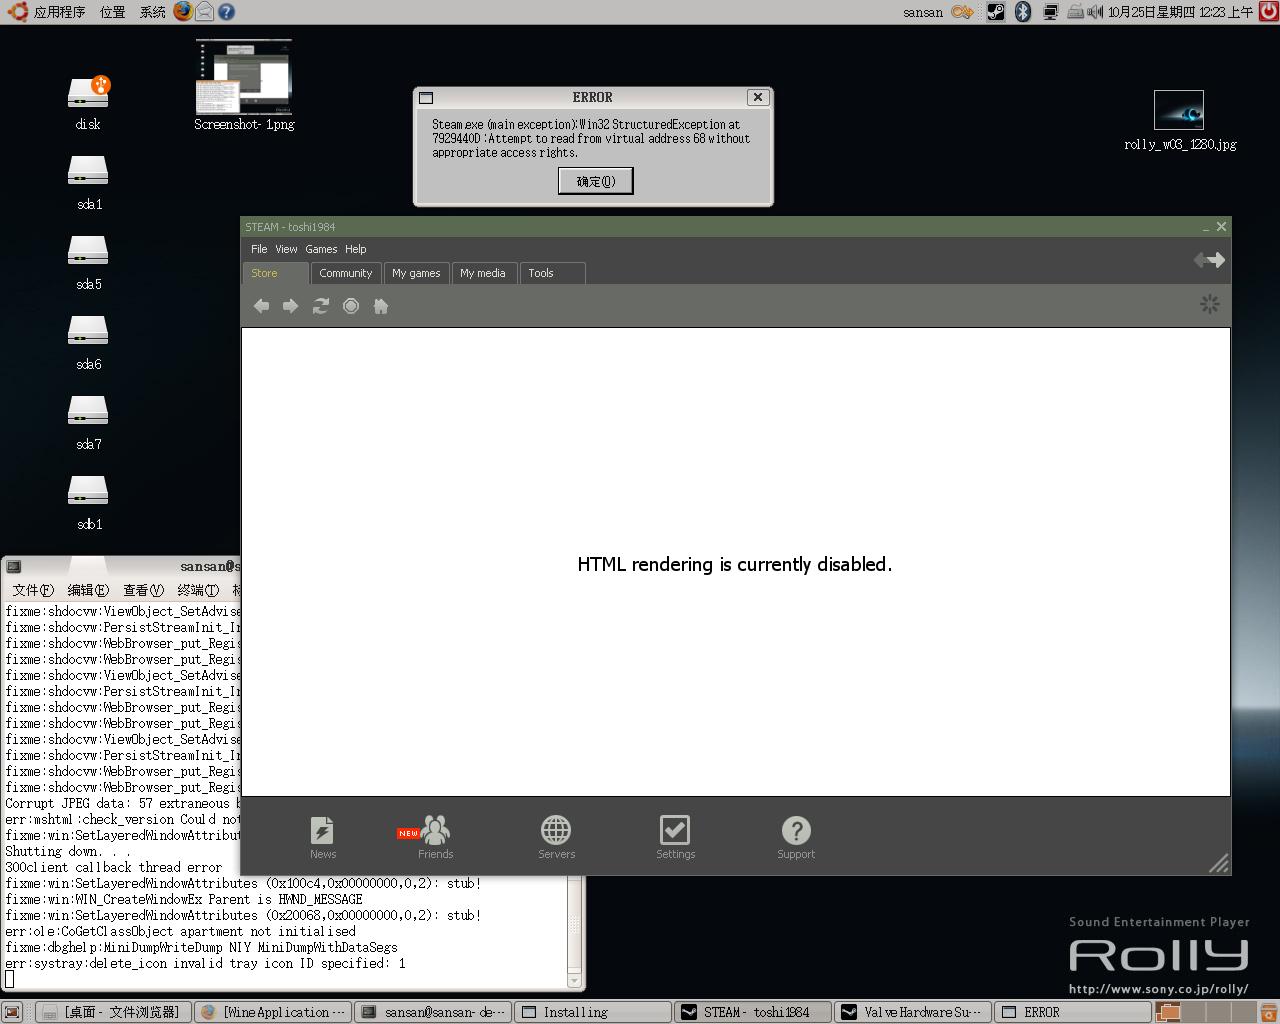Viewport: 1280px width, 1024px height.
Task: Switch to the Community tab
Action: click(x=346, y=273)
